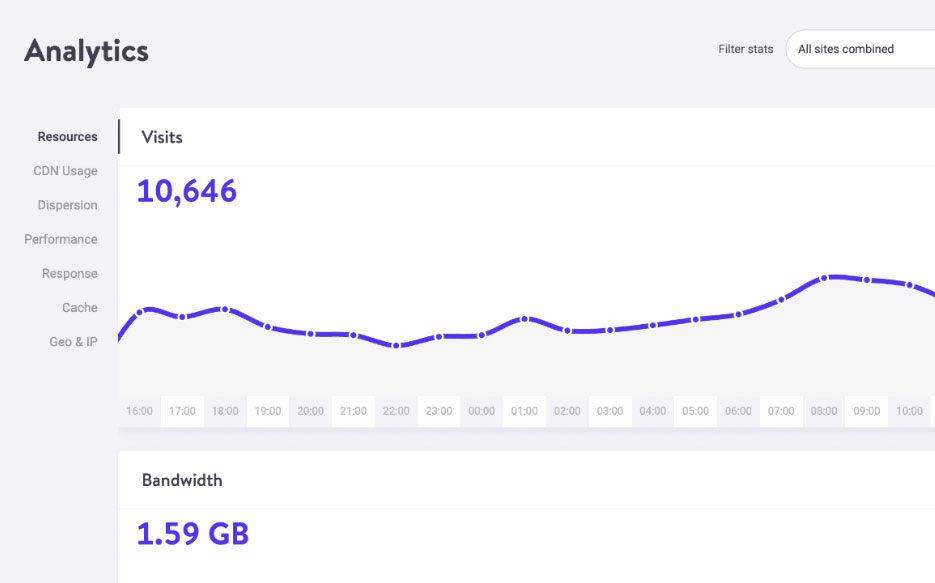Select the 07:00 data point on chart

tap(781, 299)
